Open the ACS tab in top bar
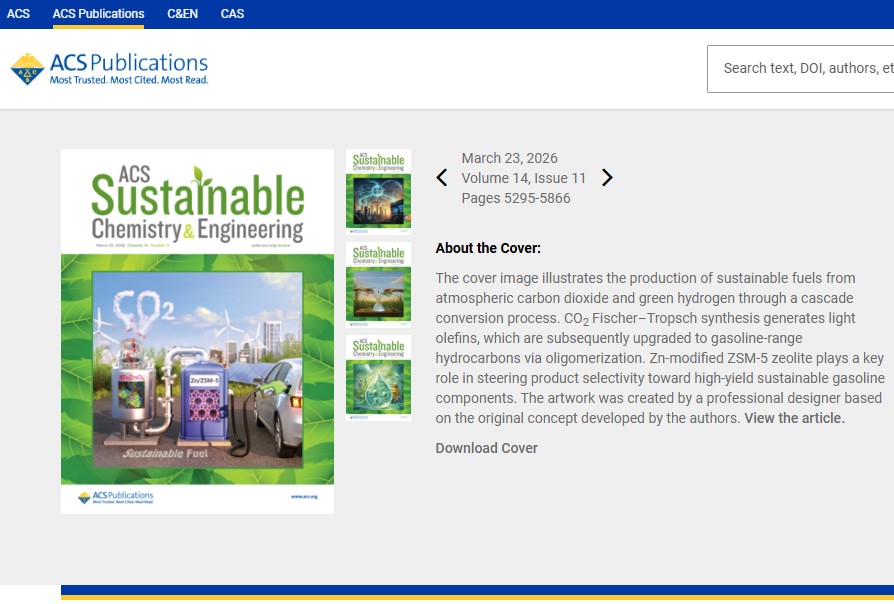This screenshot has width=894, height=604. 18,14
